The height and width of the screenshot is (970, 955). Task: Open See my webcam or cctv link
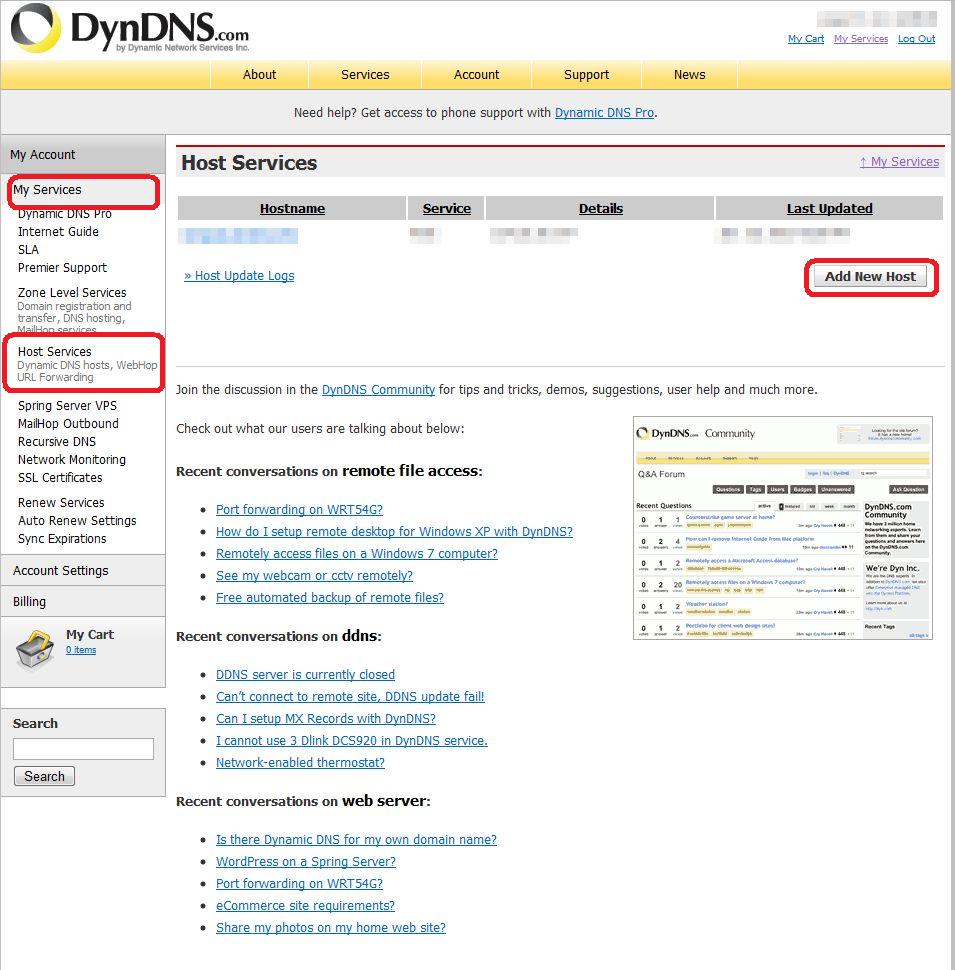[x=314, y=576]
